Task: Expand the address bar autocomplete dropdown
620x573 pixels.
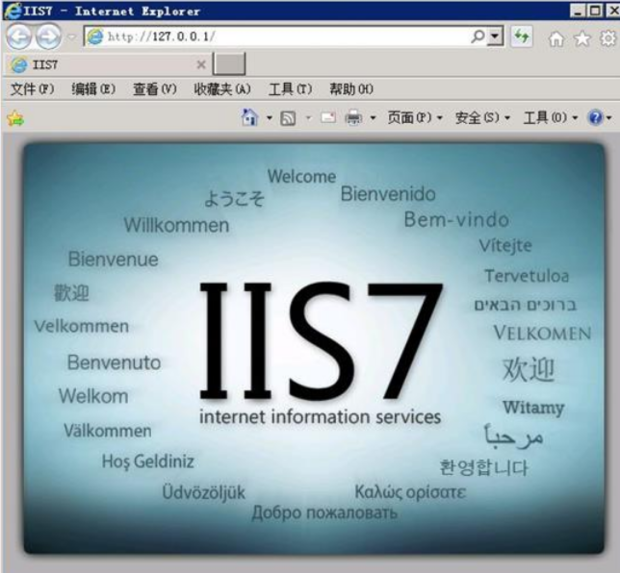Action: click(x=495, y=37)
